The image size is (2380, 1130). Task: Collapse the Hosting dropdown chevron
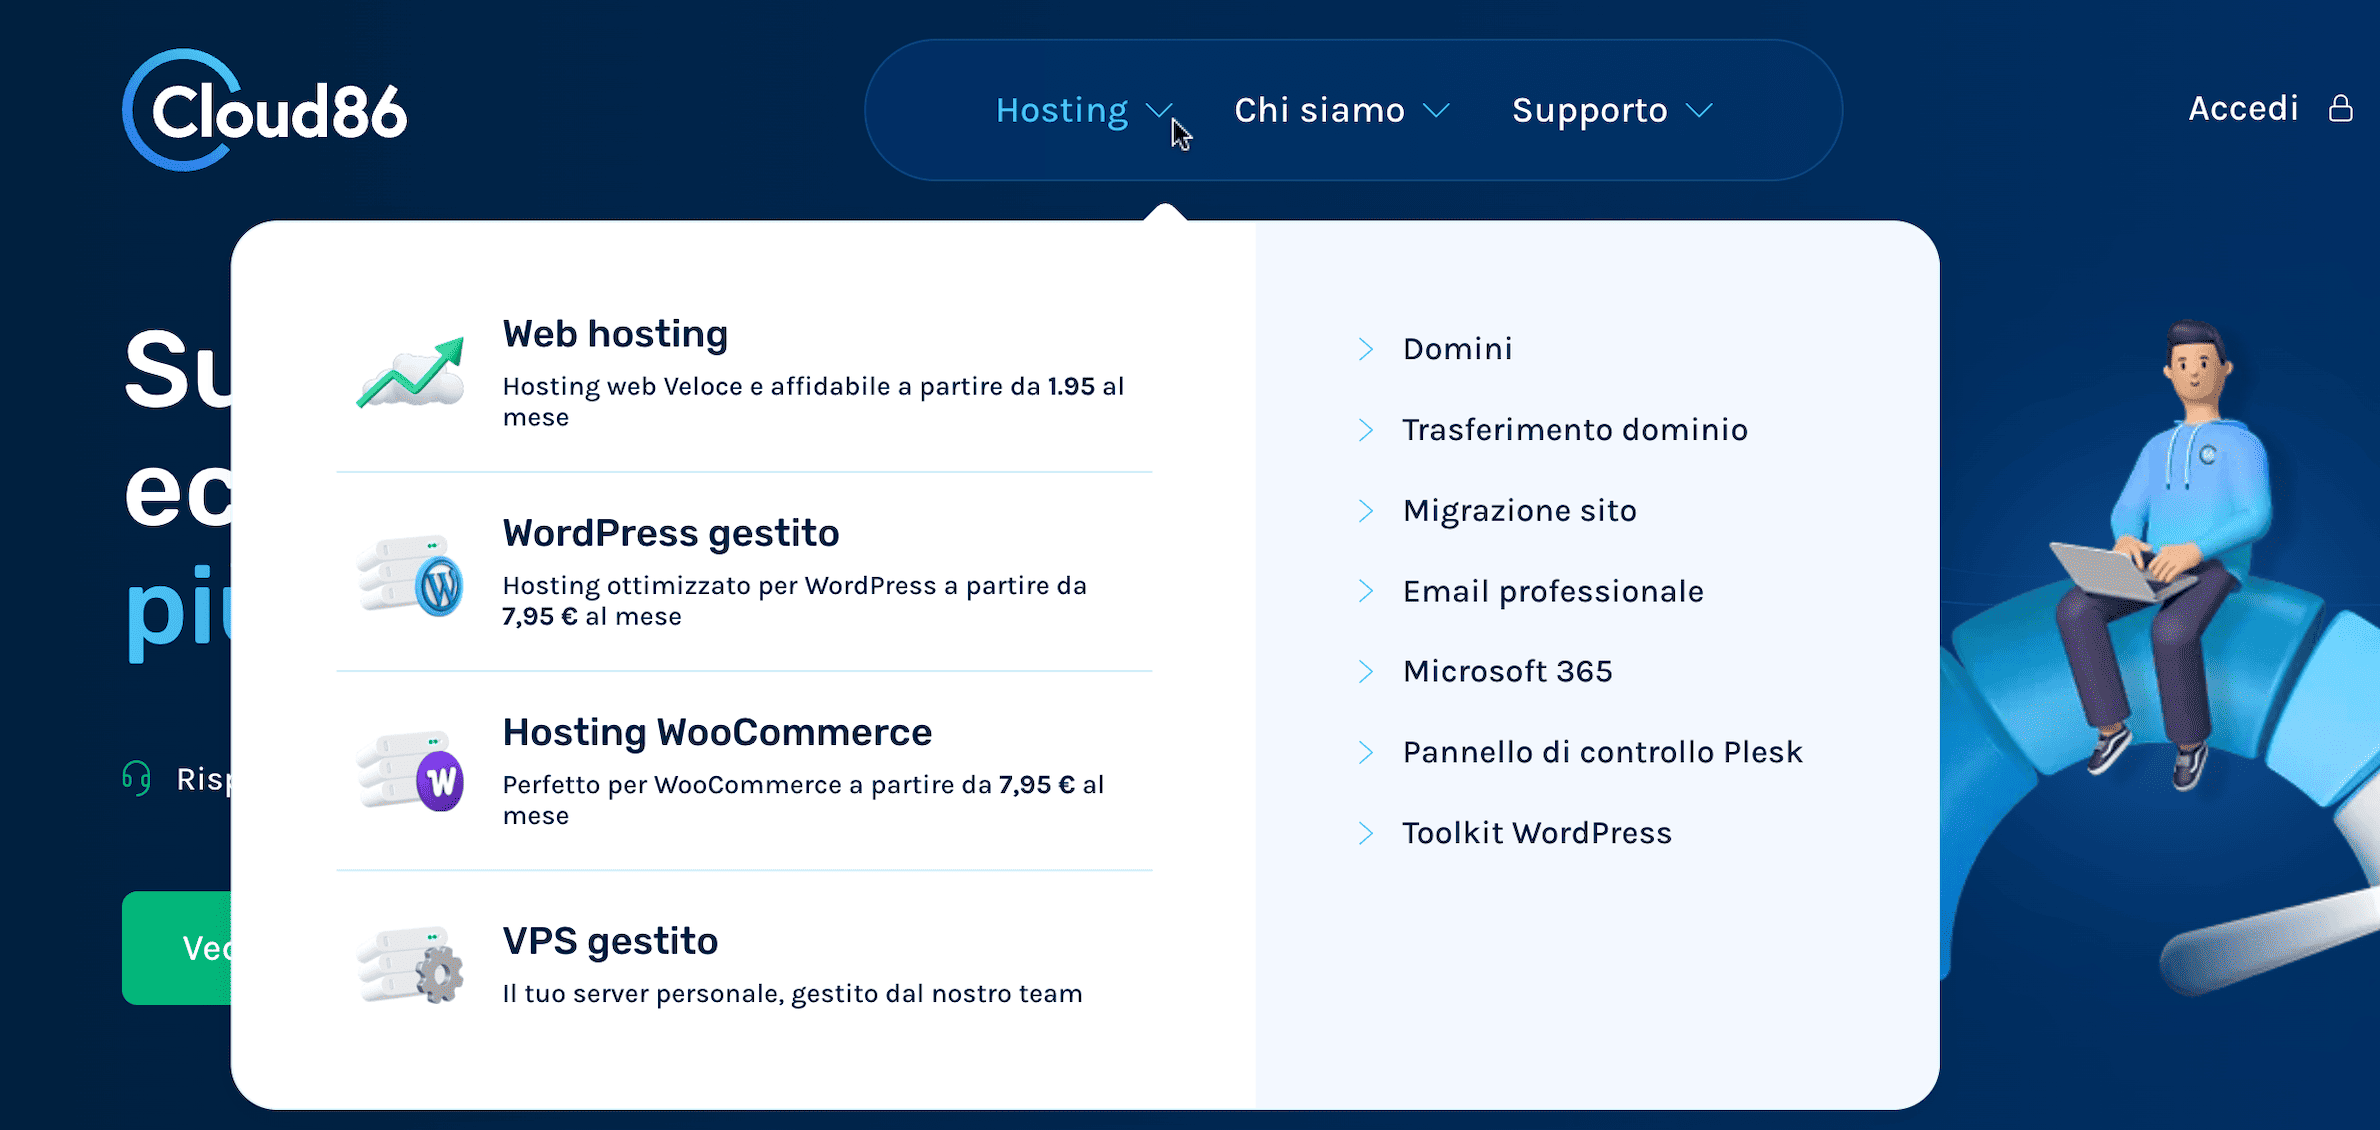1158,110
